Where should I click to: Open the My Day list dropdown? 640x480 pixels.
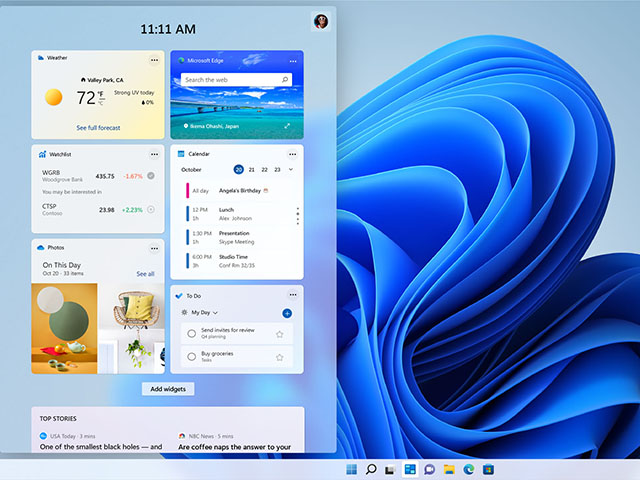[x=215, y=313]
